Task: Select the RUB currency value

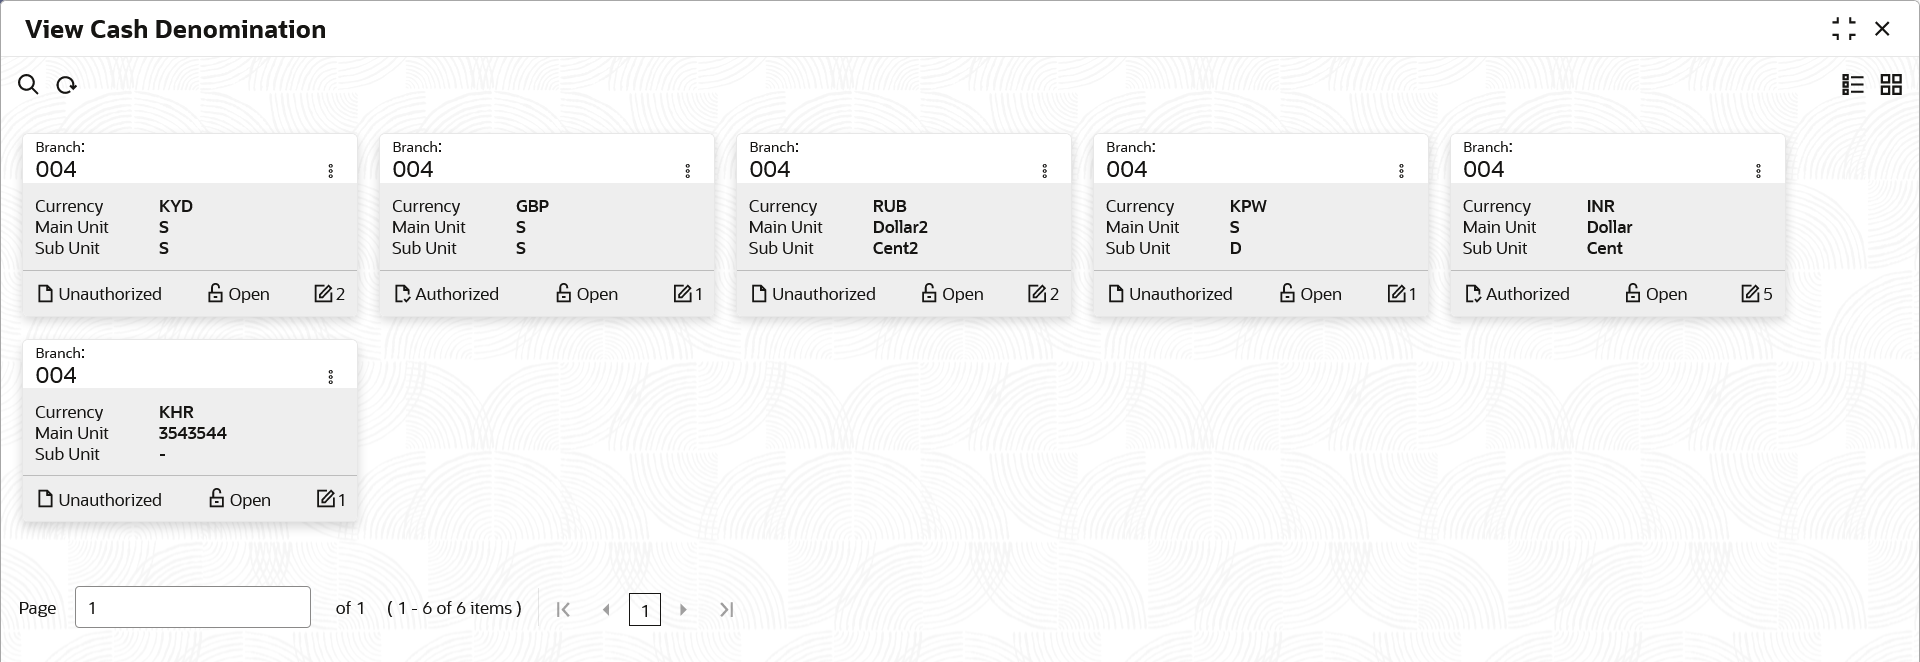Action: [890, 206]
